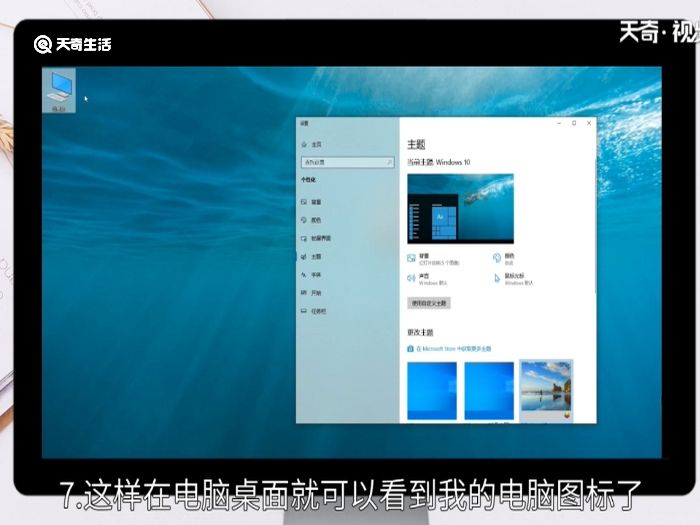
Task: Maximize the Settings window
Action: (574, 123)
